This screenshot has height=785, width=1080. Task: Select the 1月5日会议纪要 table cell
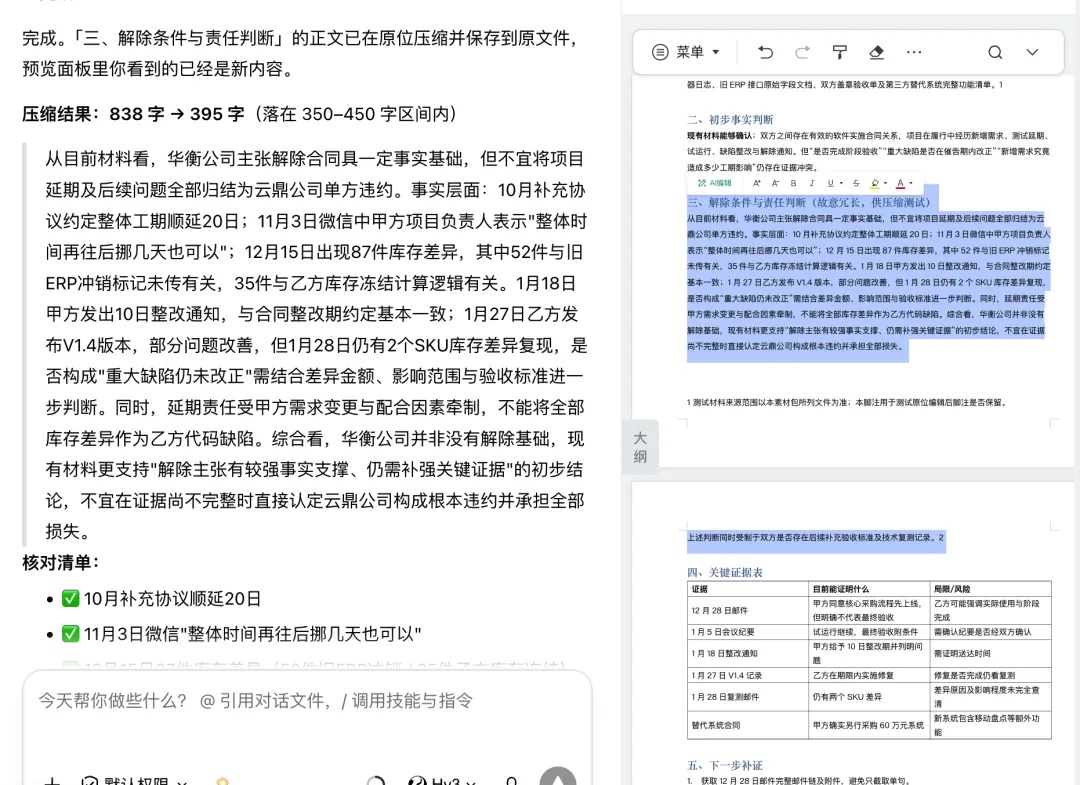(747, 631)
